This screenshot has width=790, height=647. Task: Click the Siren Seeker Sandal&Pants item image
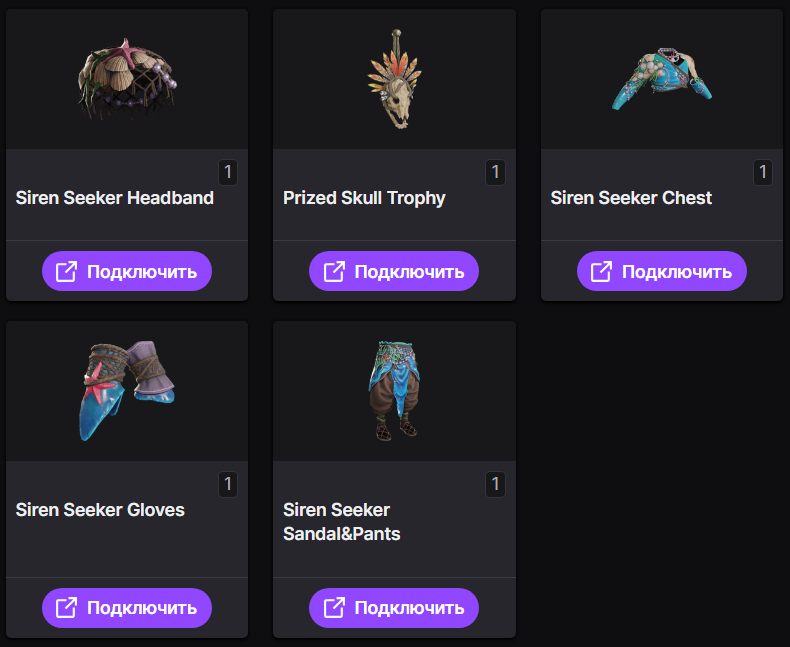(x=394, y=391)
